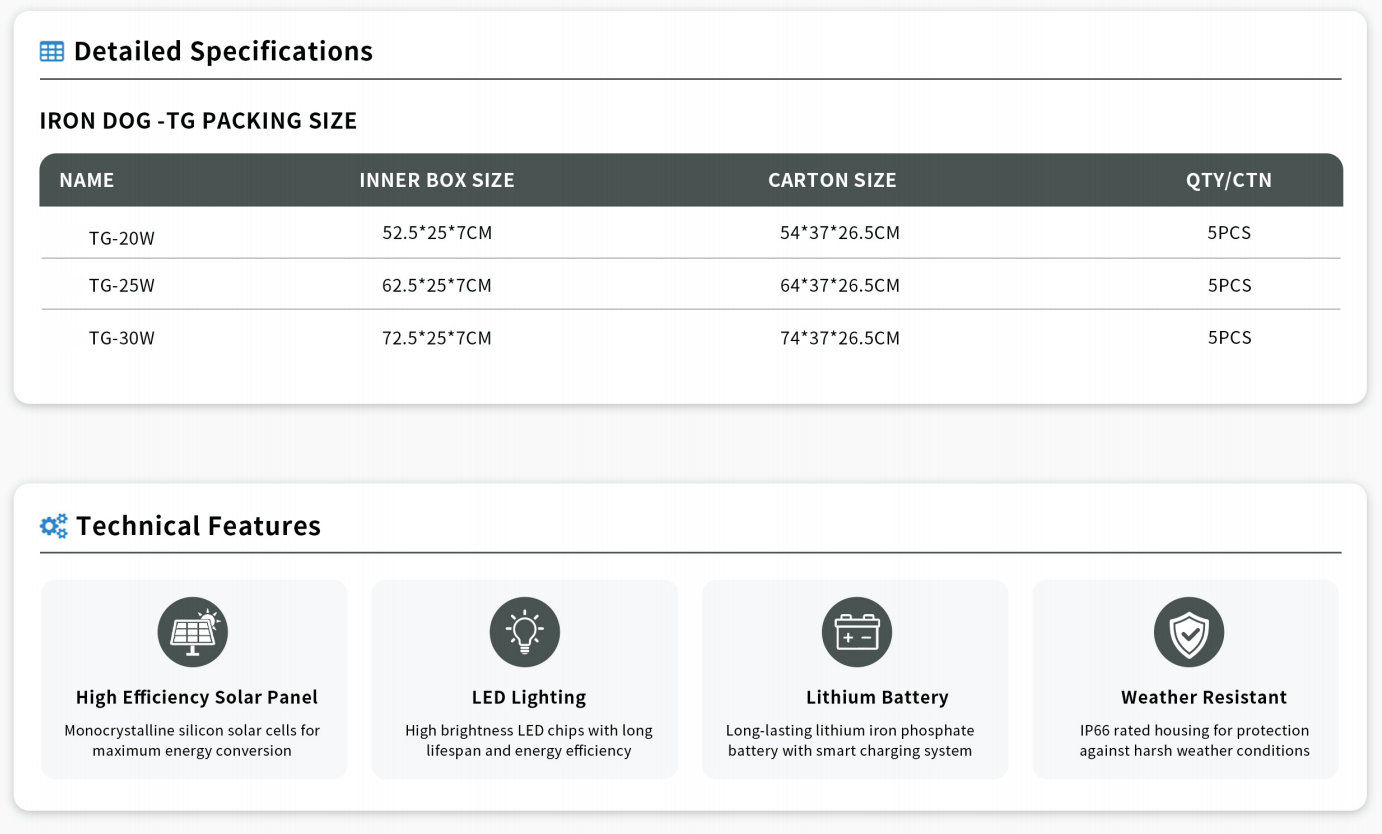This screenshot has height=834, width=1382.
Task: Select the IRON DOG -TG PACKING SIZE title
Action: (198, 121)
